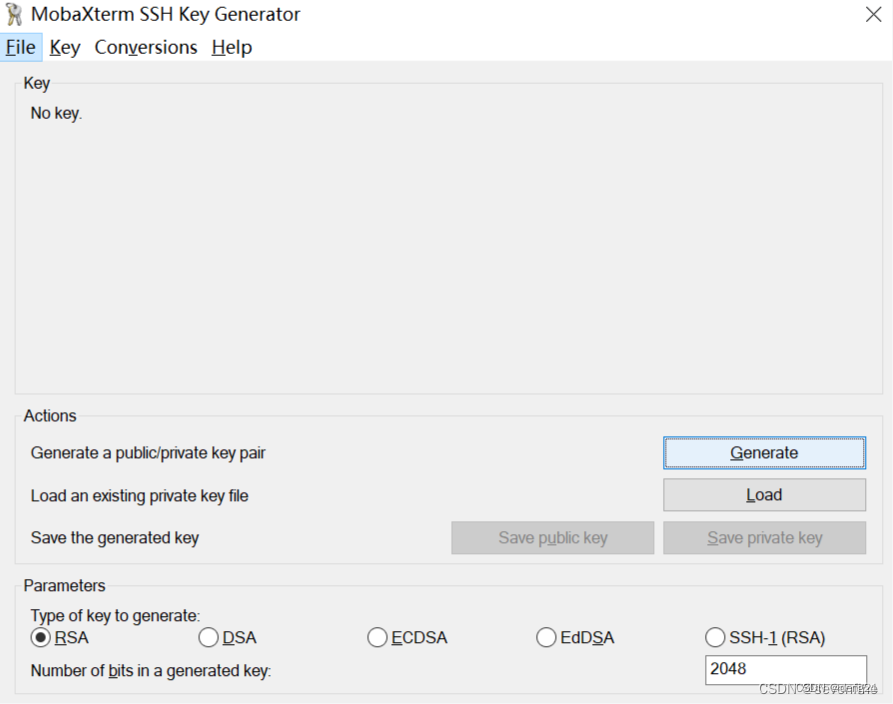Click 'Save the generated key' label
Viewport: 893px width, 704px height.
click(115, 538)
